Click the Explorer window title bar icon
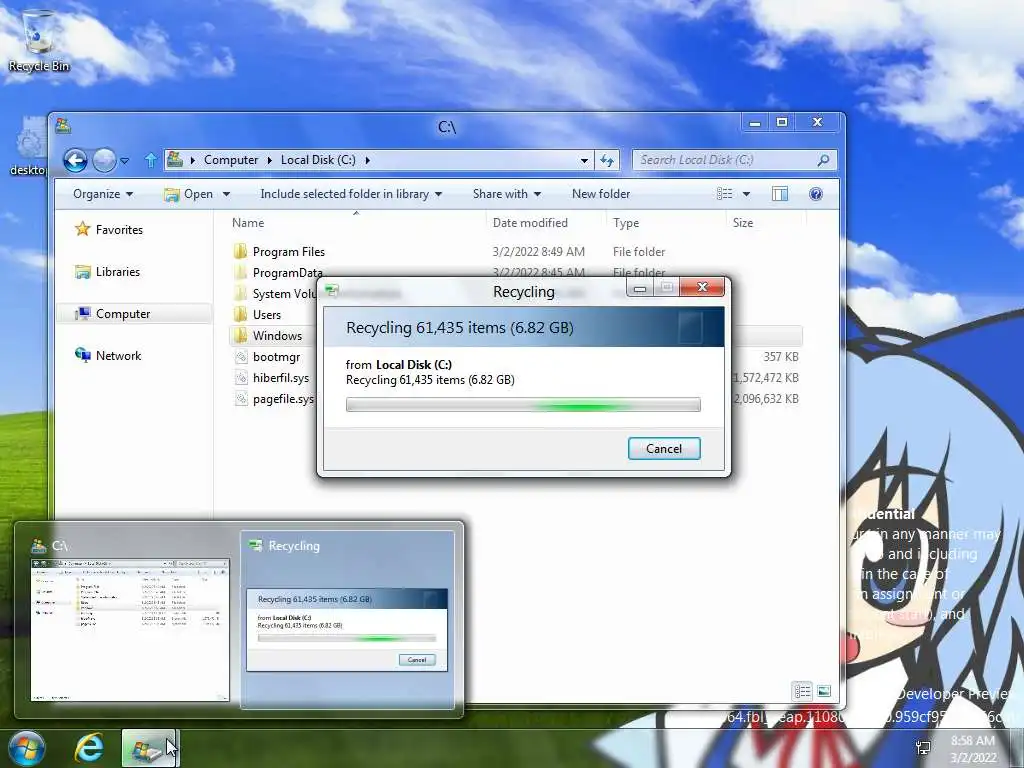This screenshot has height=768, width=1024. [x=63, y=126]
